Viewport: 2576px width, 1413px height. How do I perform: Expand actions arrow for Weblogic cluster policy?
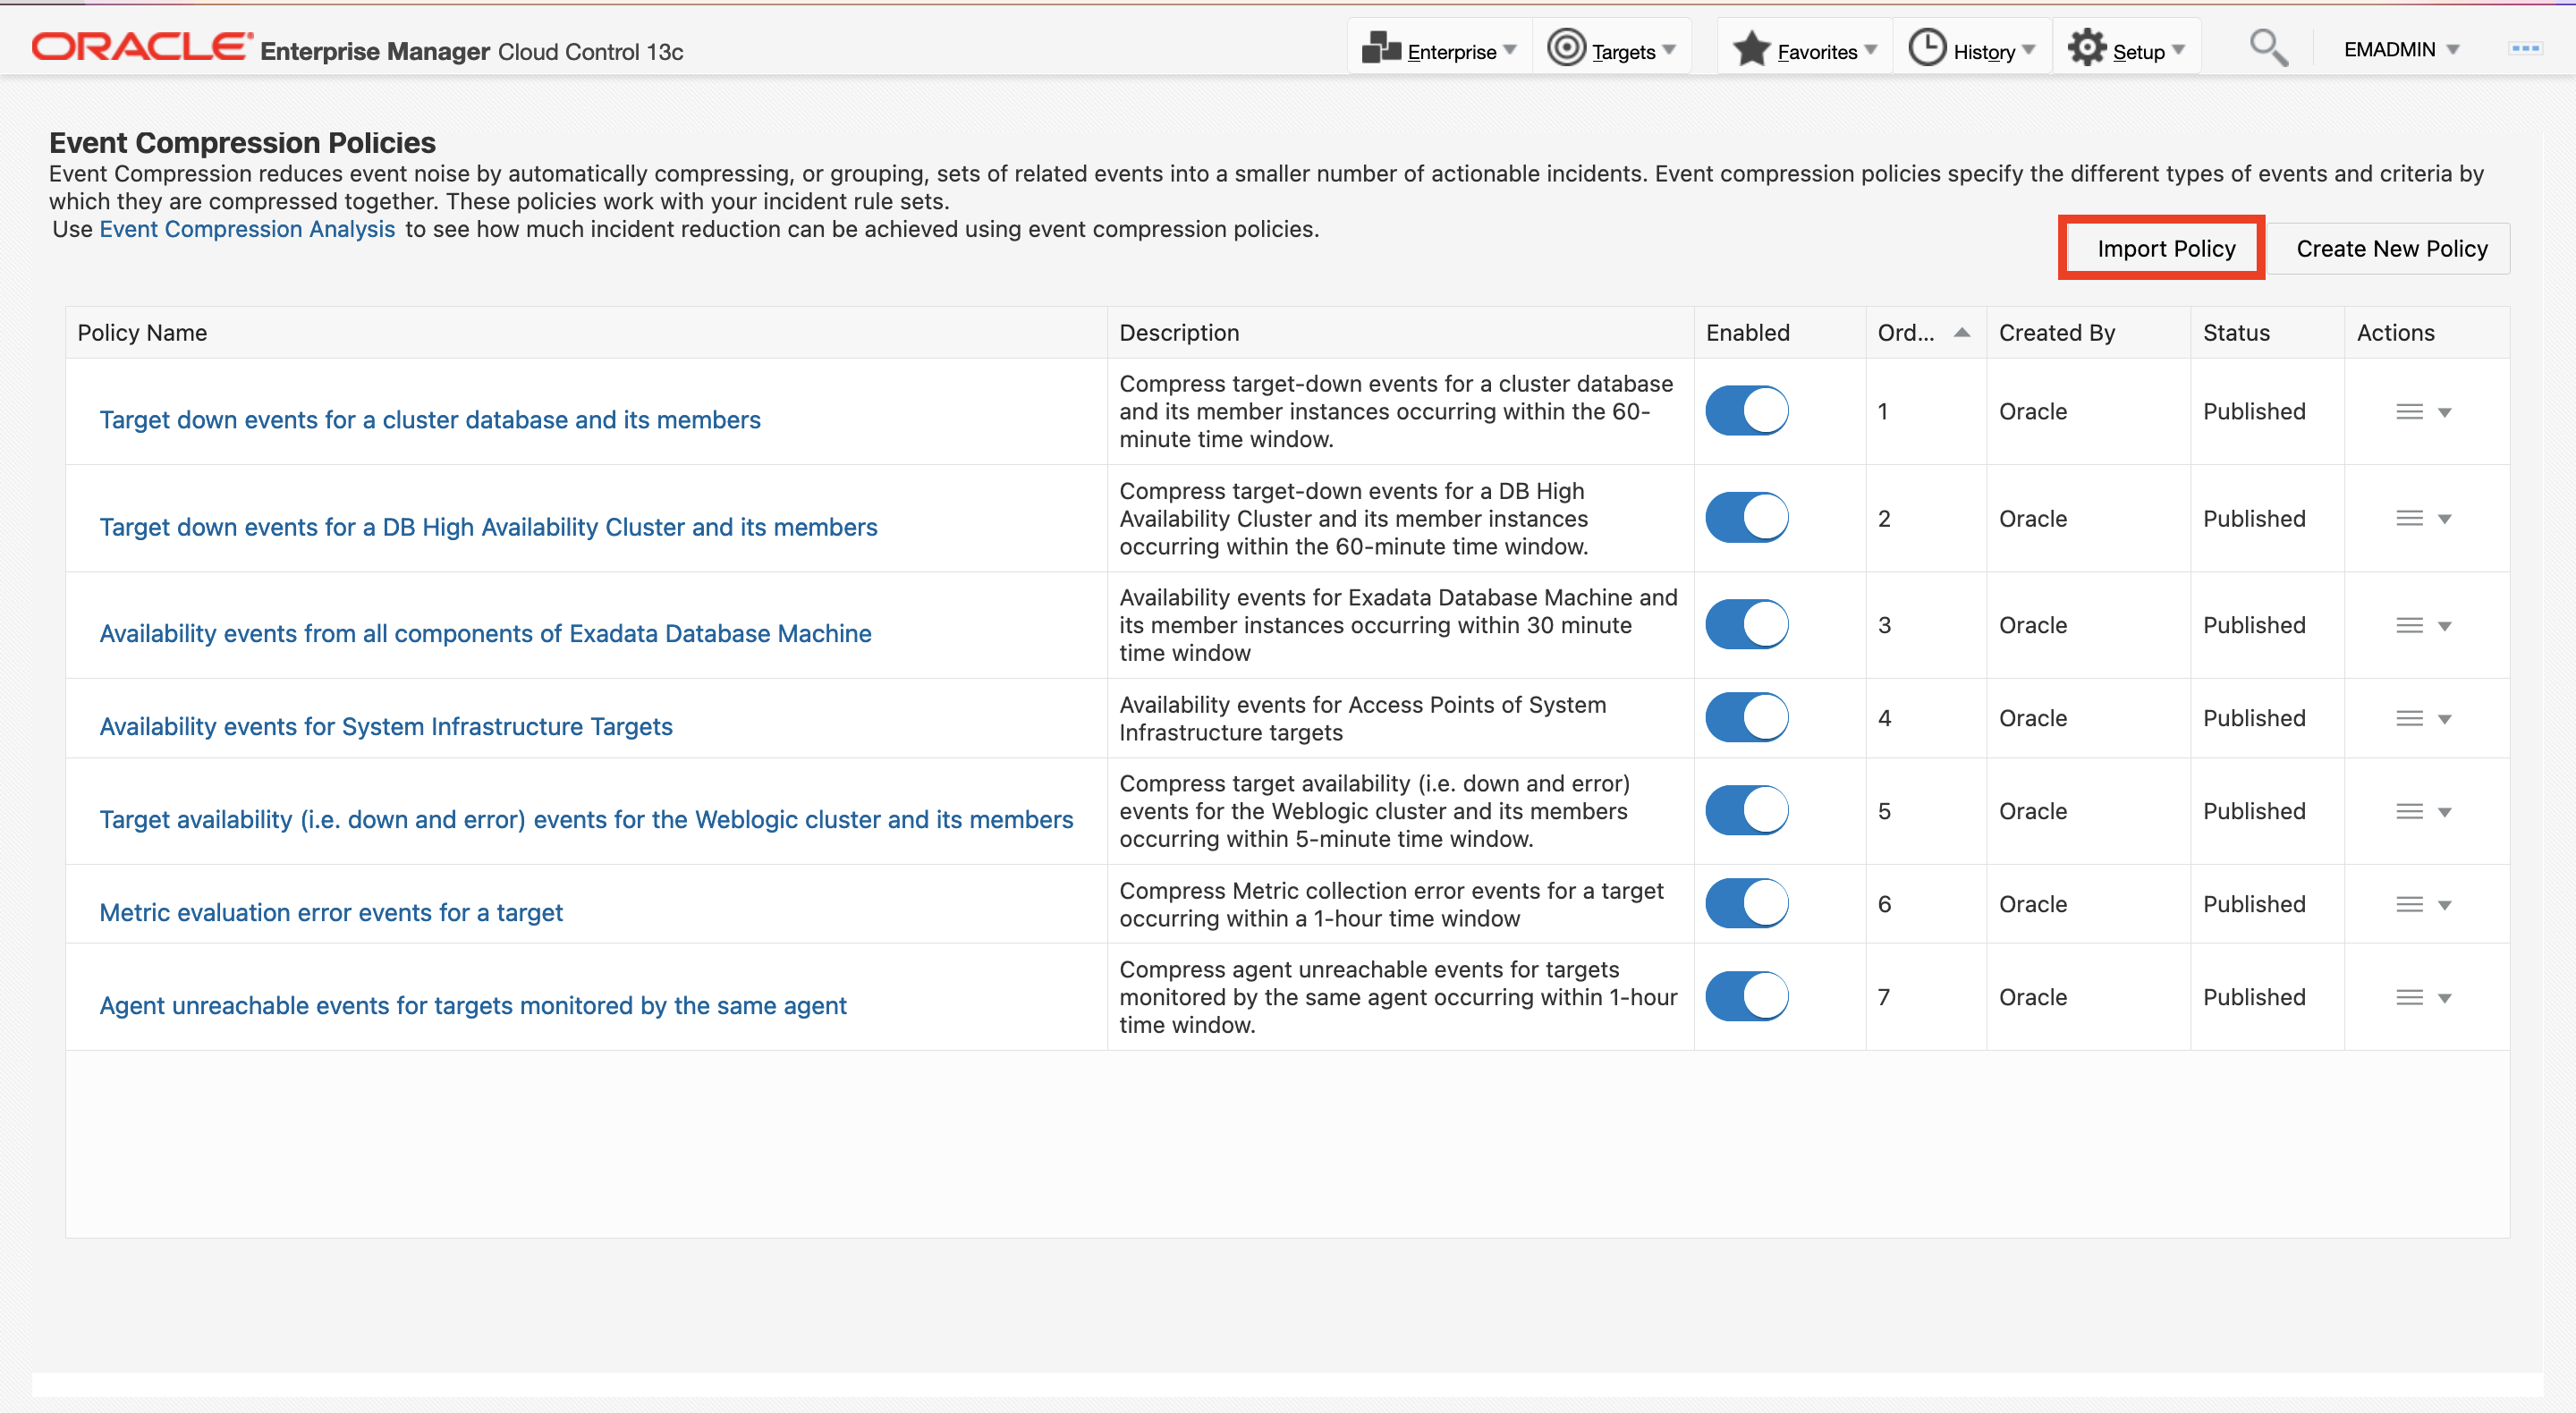[x=2444, y=812]
